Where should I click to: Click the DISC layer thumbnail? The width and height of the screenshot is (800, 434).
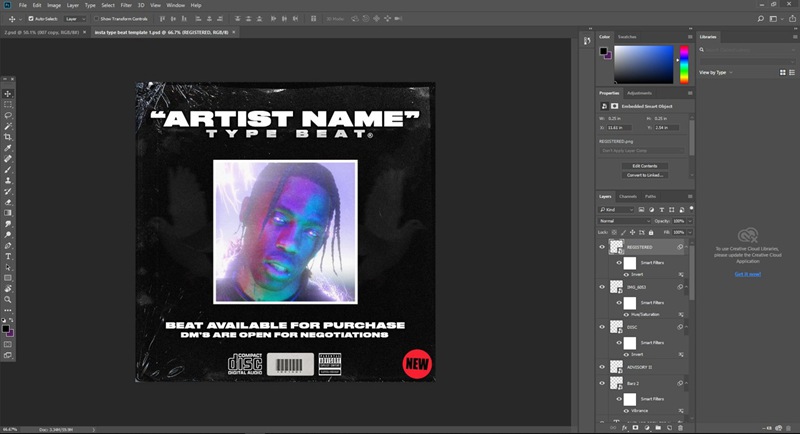tap(617, 326)
